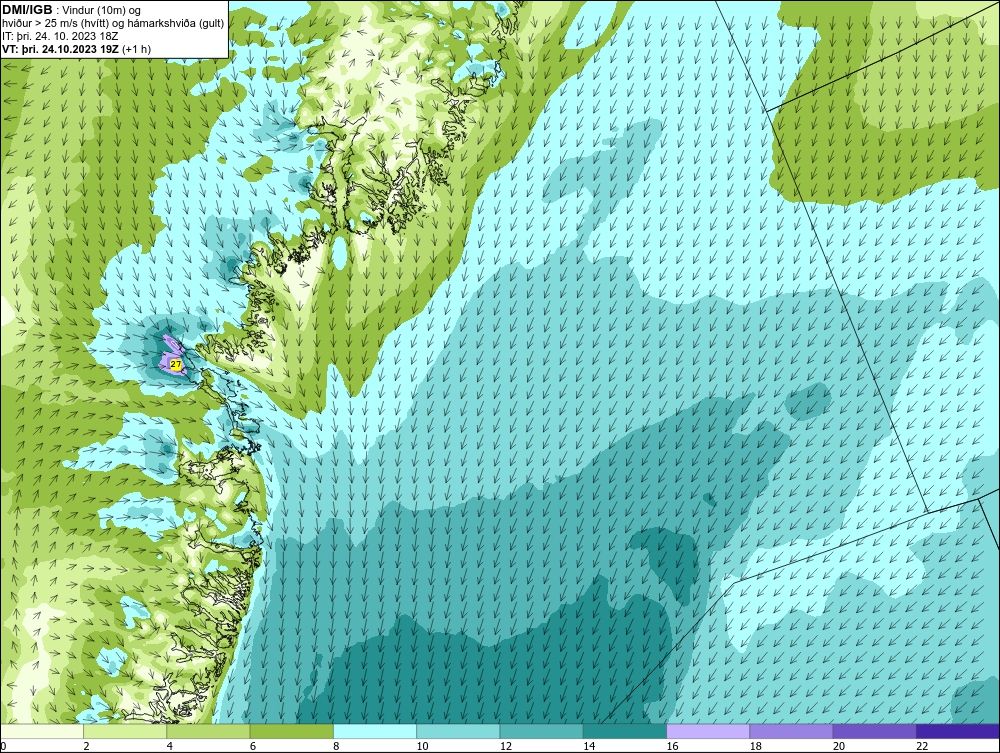The width and height of the screenshot is (1000, 753).
Task: Select the 14-16 m/s dark teal swatch
Action: [x=625, y=731]
